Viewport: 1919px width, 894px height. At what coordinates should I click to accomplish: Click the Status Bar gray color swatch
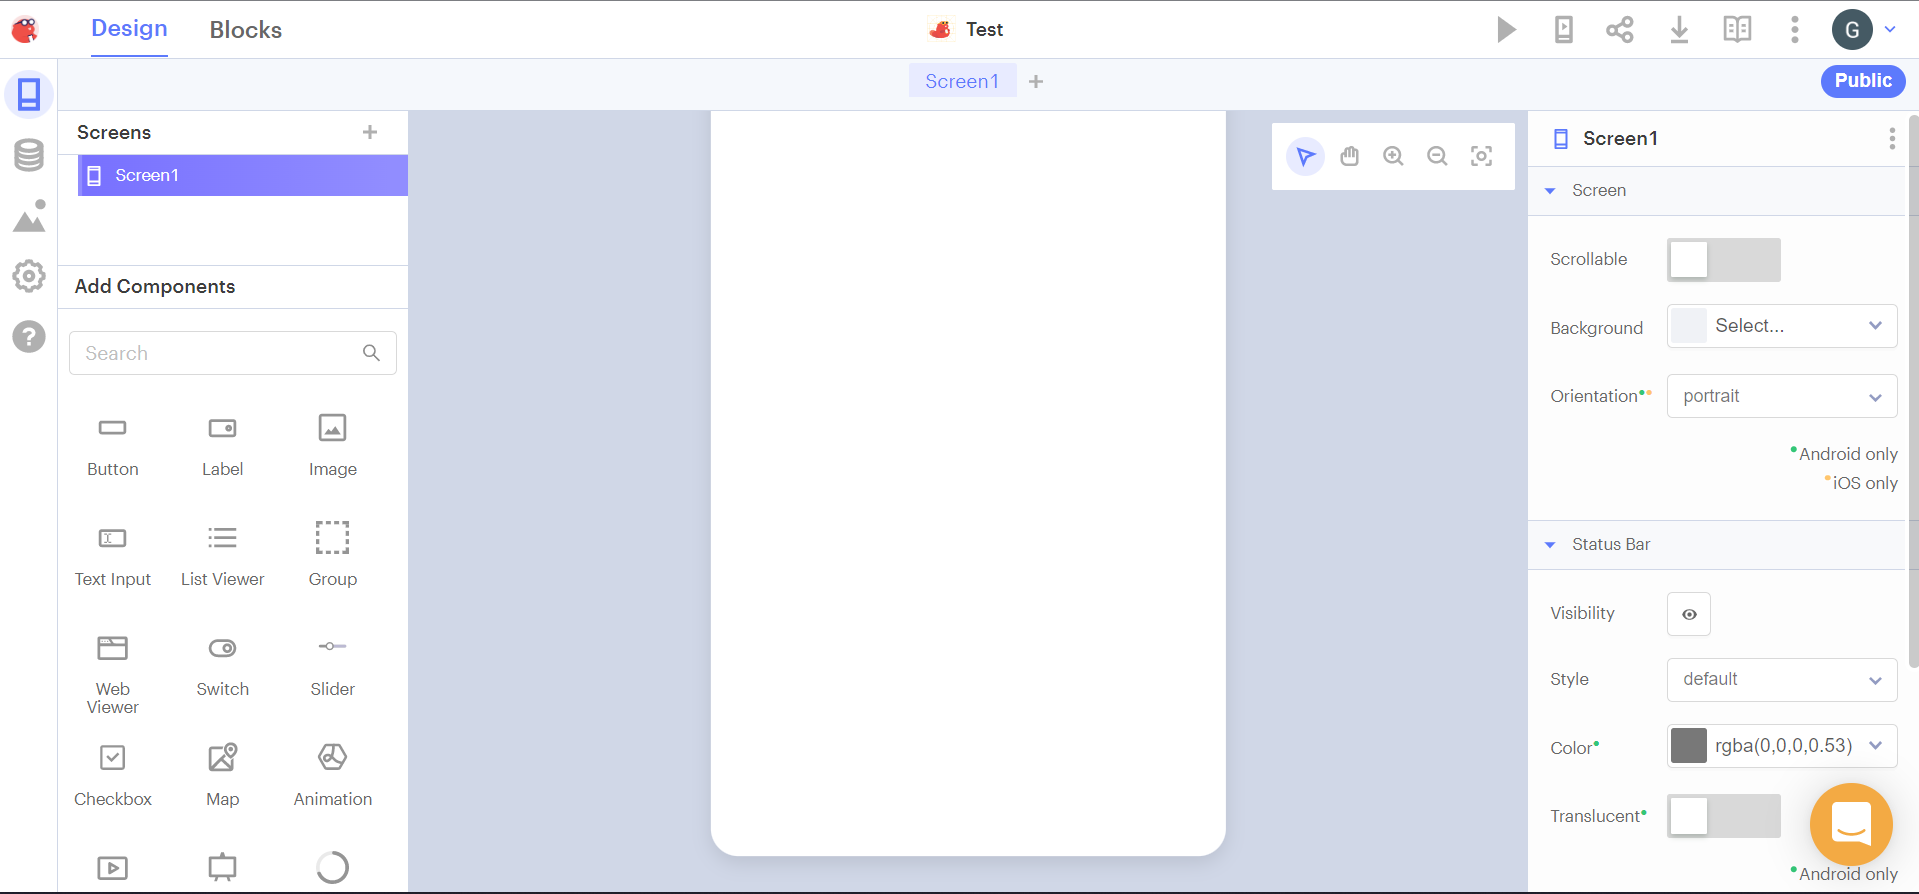click(1689, 746)
